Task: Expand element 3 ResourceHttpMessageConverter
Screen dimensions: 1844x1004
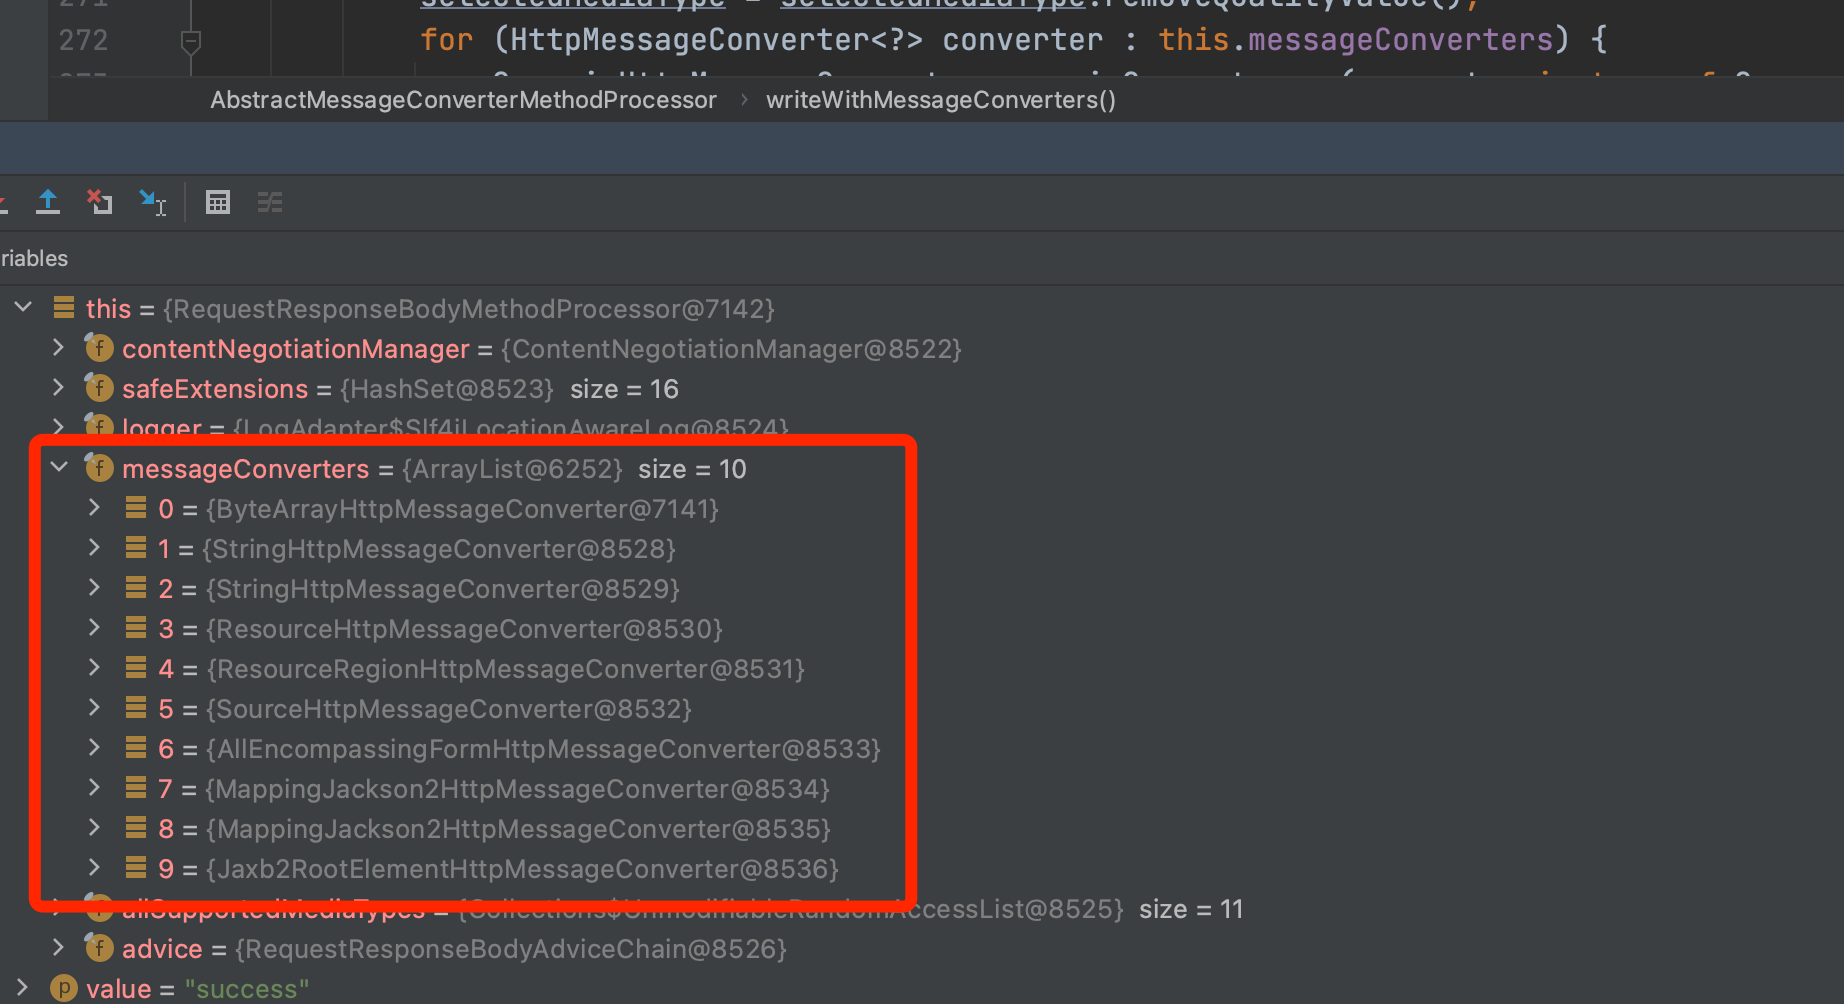Action: click(94, 627)
